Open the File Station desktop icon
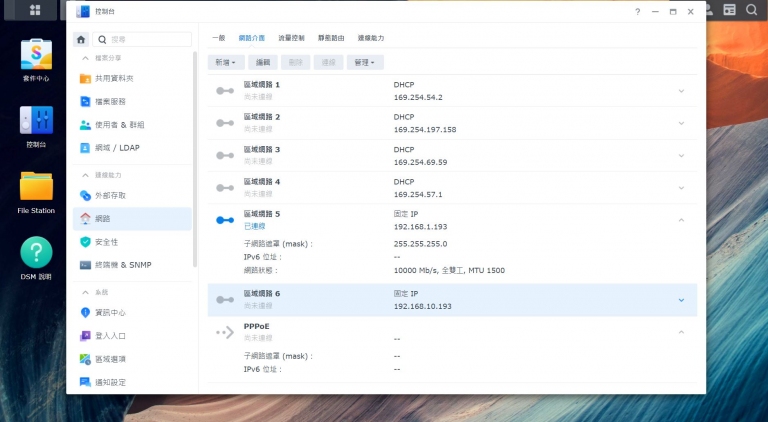Screen dimensions: 768x422 (36, 192)
